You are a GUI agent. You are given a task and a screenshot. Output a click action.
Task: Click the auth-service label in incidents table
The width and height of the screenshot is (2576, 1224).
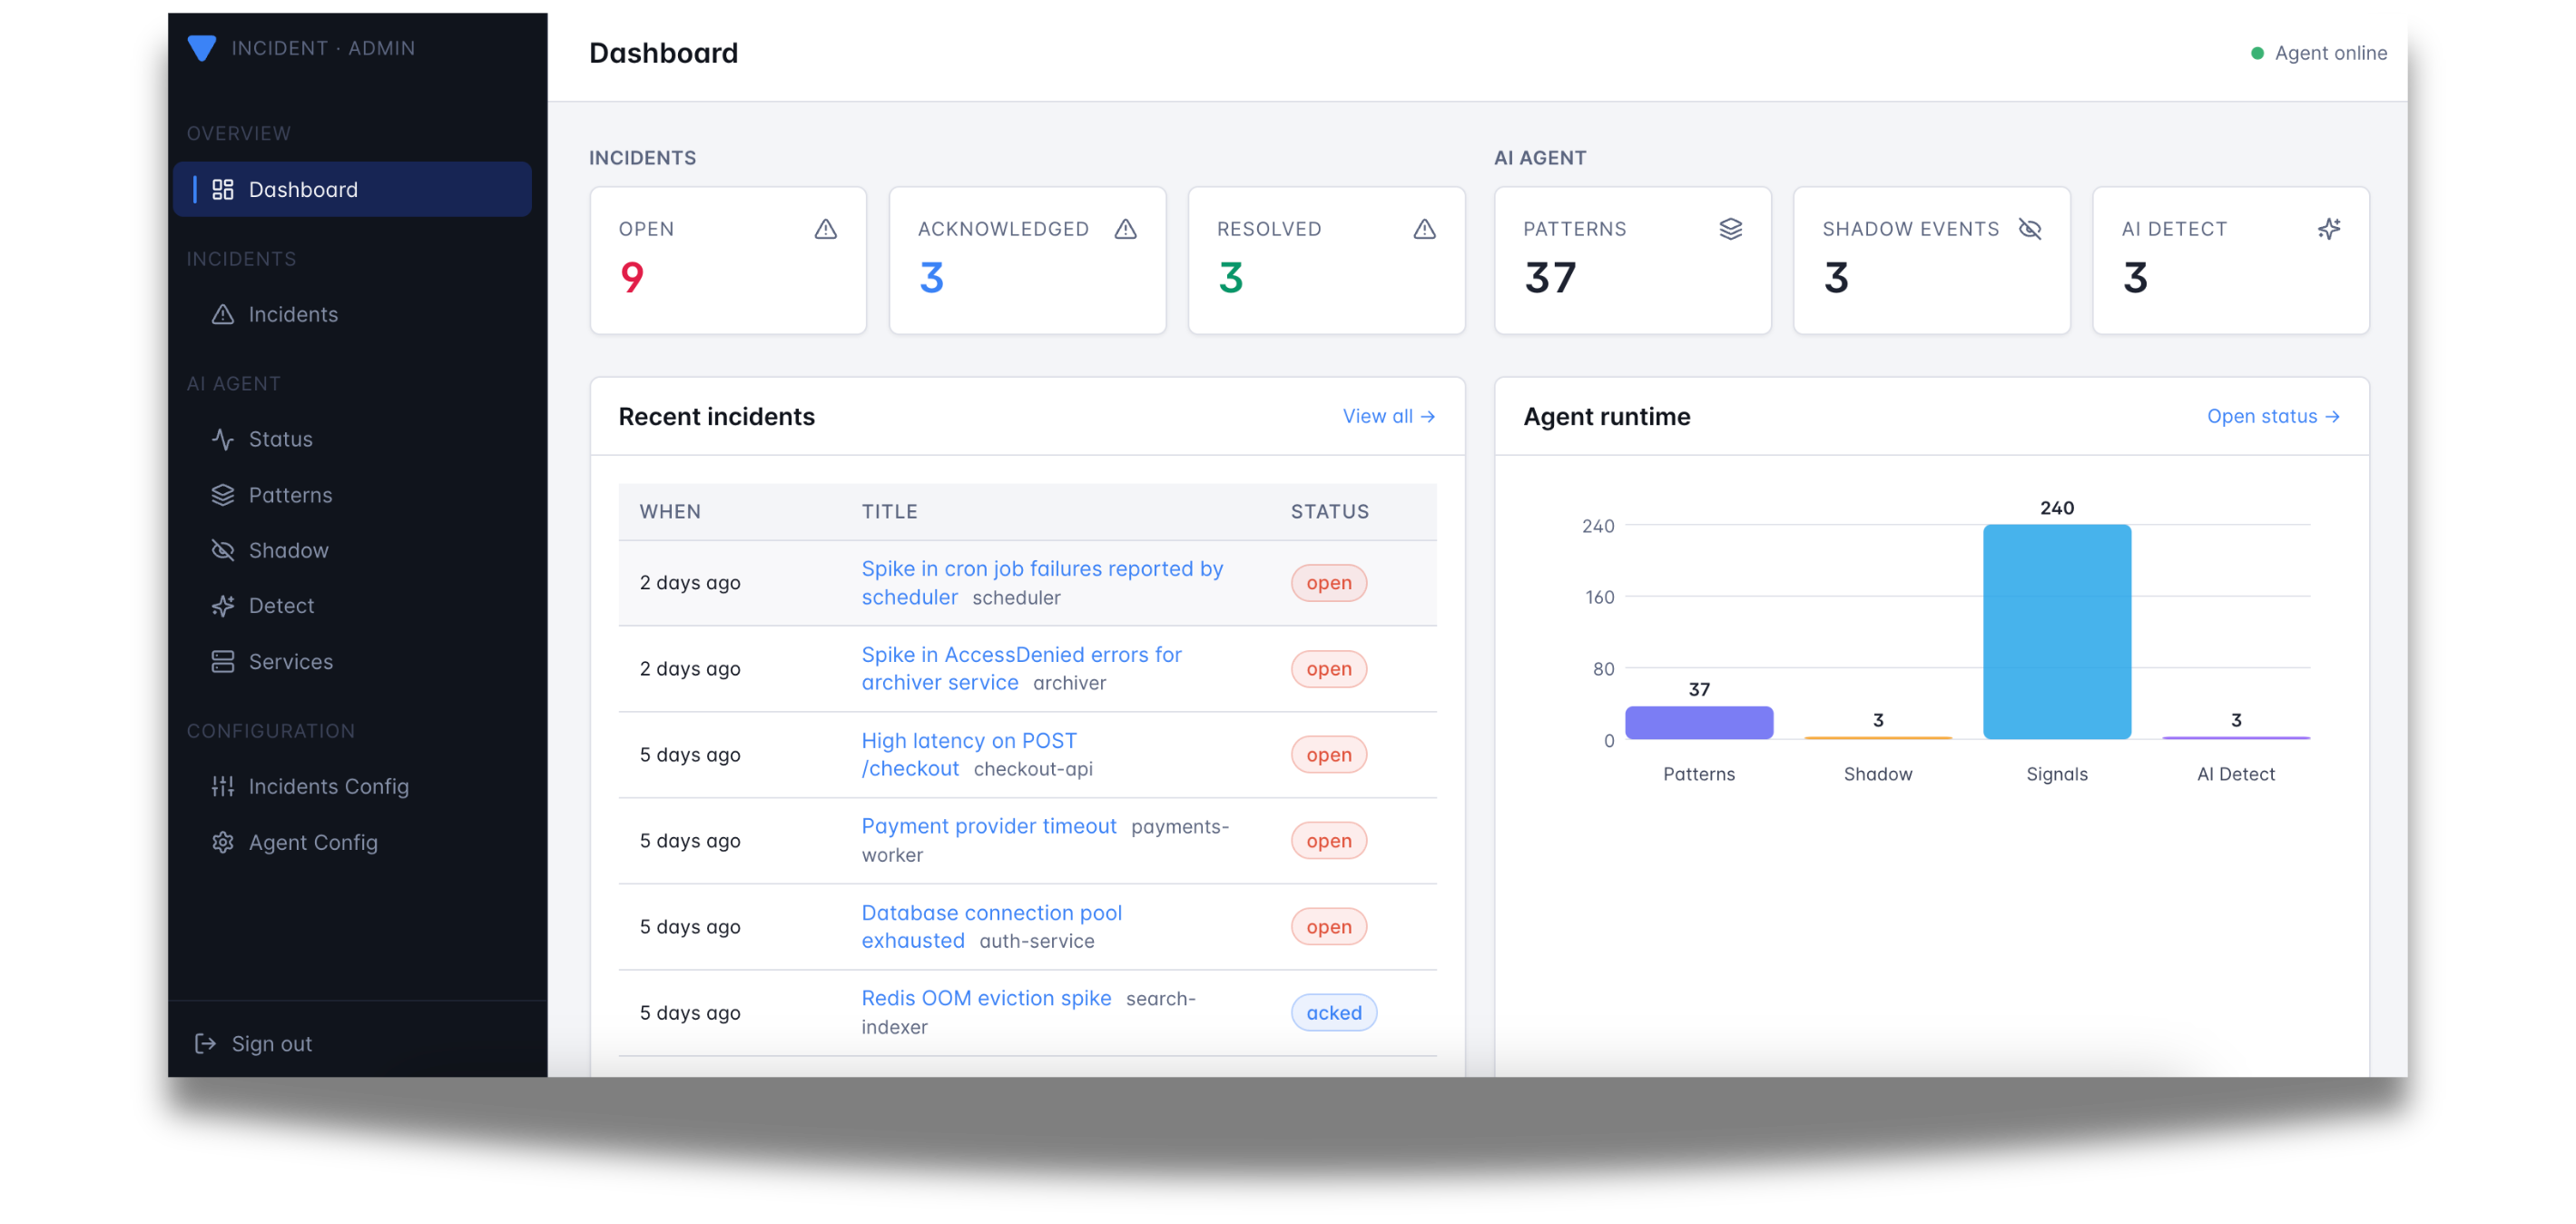click(1036, 941)
